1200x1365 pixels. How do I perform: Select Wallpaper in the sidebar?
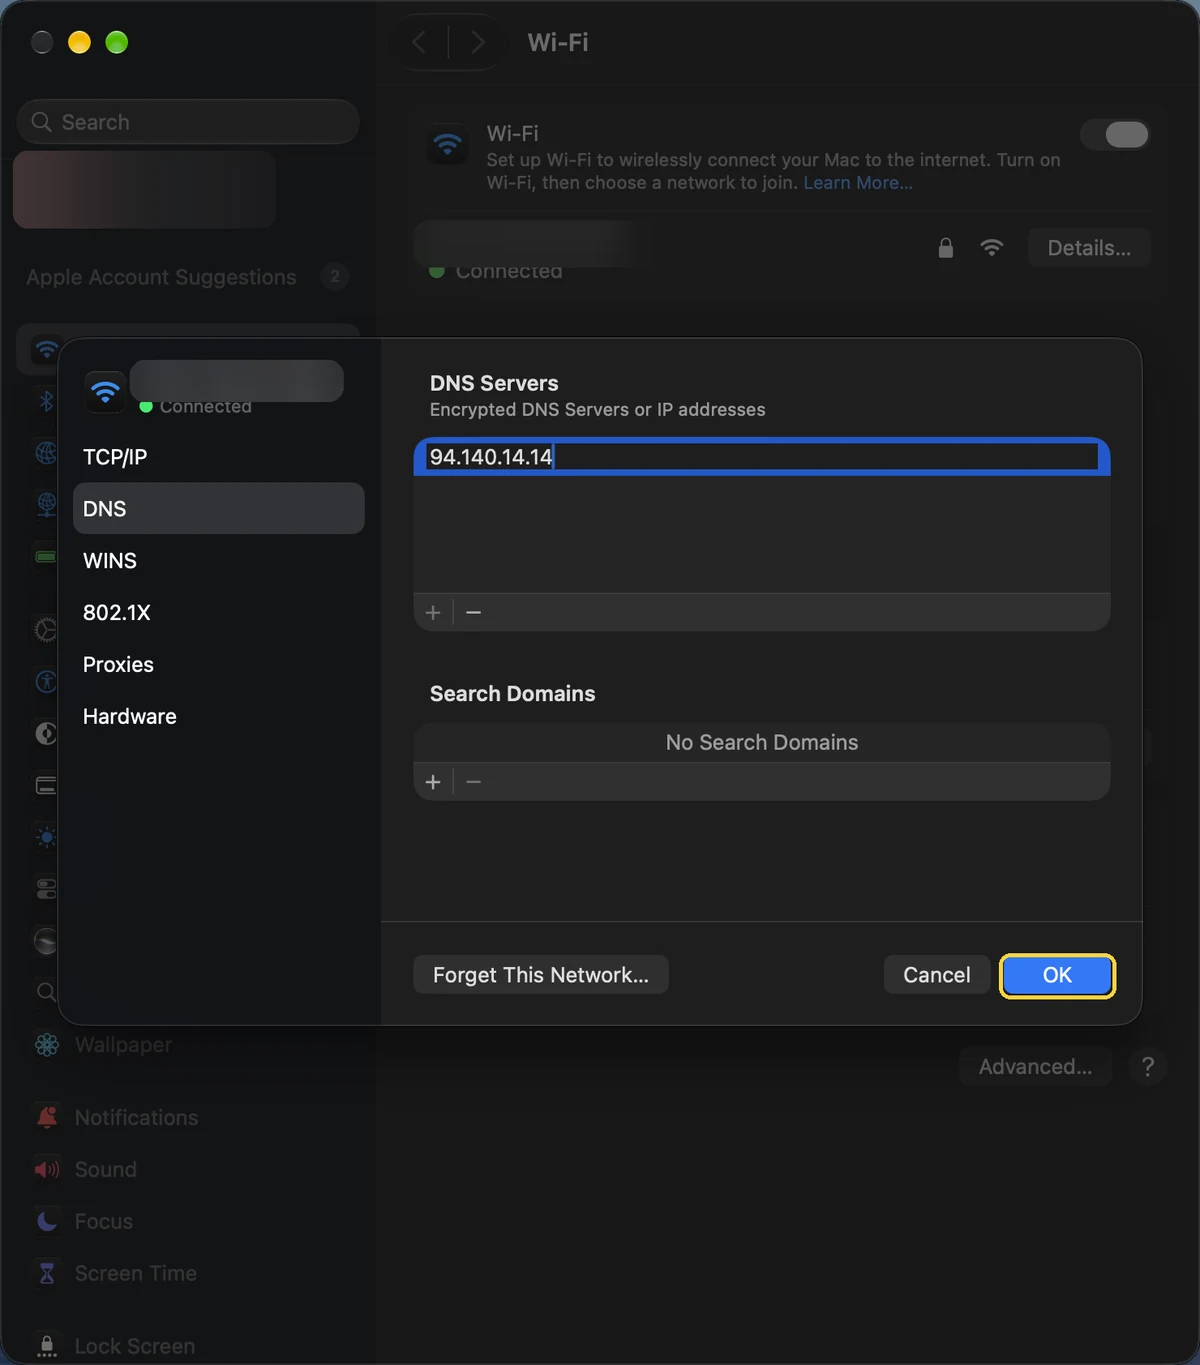[x=123, y=1045]
